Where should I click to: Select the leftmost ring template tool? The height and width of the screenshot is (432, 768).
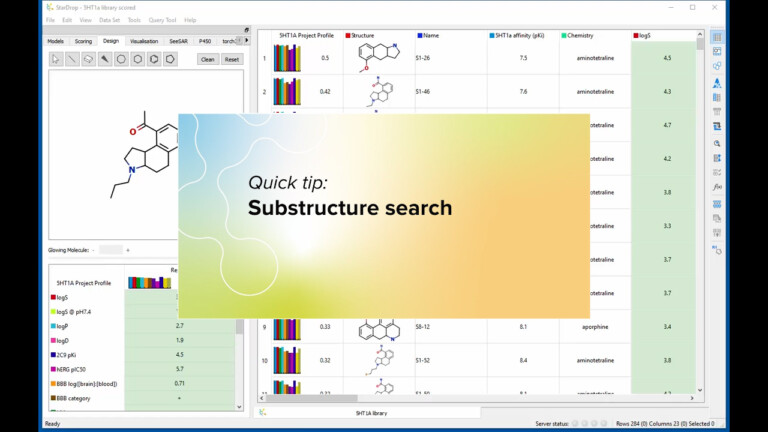[x=121, y=59]
